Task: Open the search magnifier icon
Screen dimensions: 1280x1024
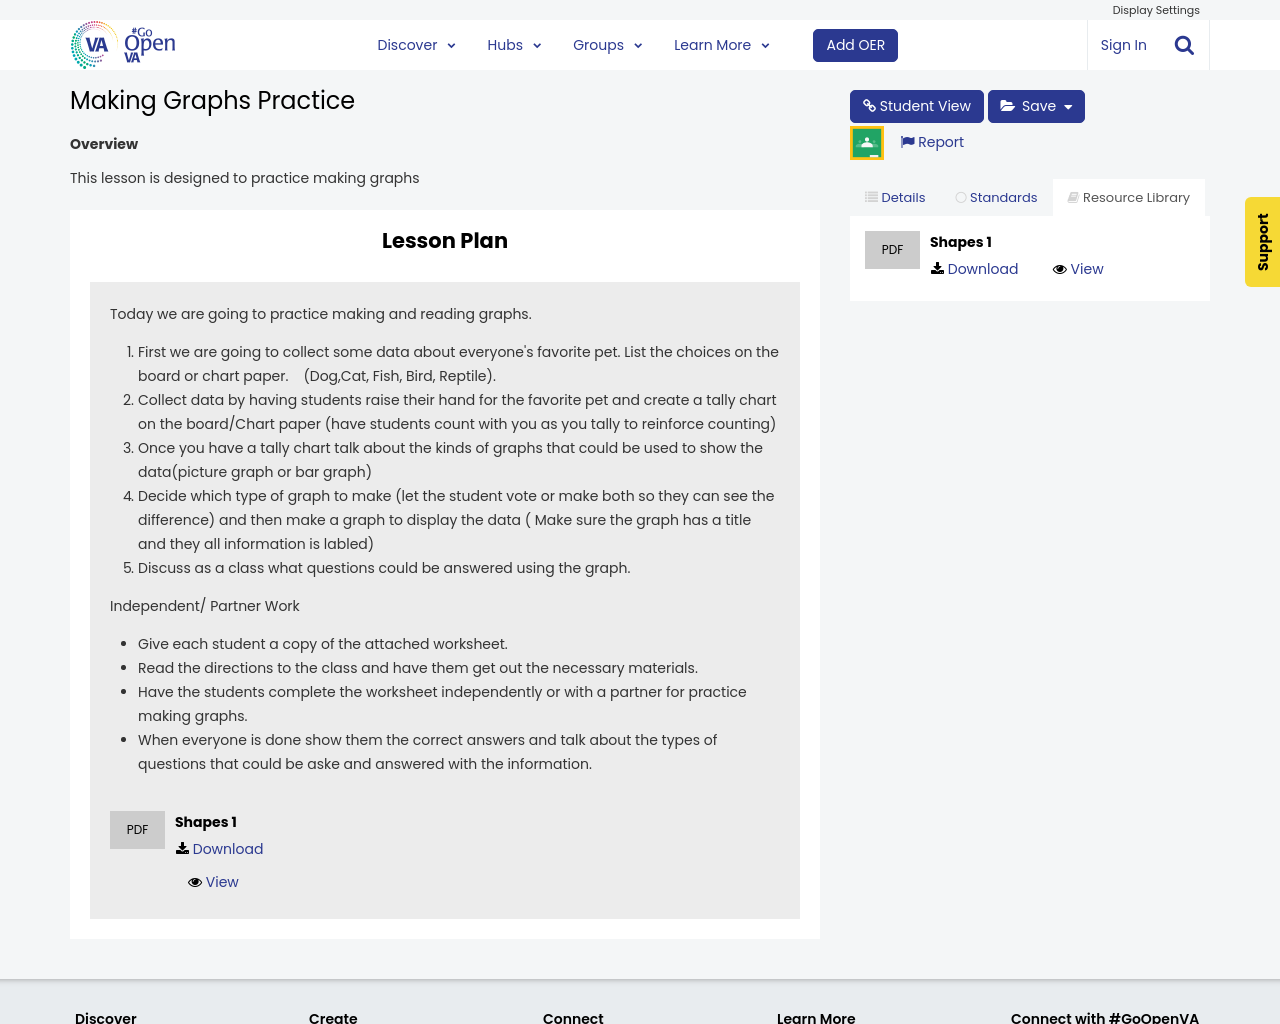Action: coord(1184,45)
